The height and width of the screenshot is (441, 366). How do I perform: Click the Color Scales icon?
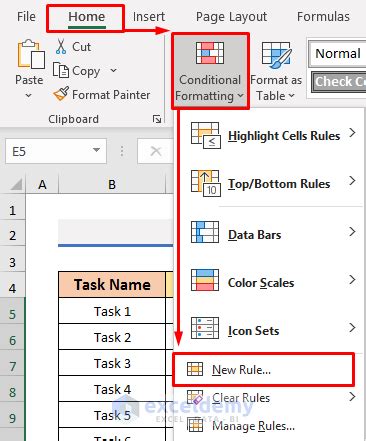pyautogui.click(x=205, y=280)
